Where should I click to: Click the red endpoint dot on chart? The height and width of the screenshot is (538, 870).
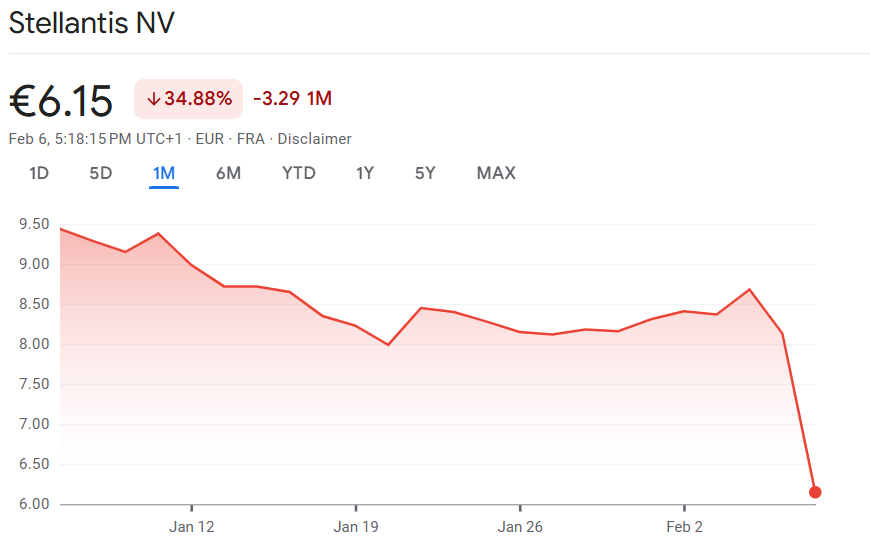click(815, 492)
